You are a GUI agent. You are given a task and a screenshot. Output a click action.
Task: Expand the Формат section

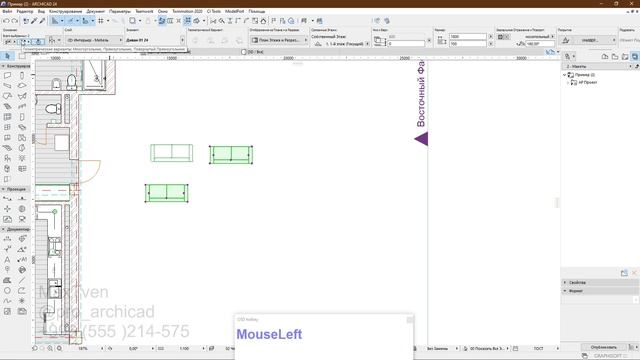[x=565, y=291]
